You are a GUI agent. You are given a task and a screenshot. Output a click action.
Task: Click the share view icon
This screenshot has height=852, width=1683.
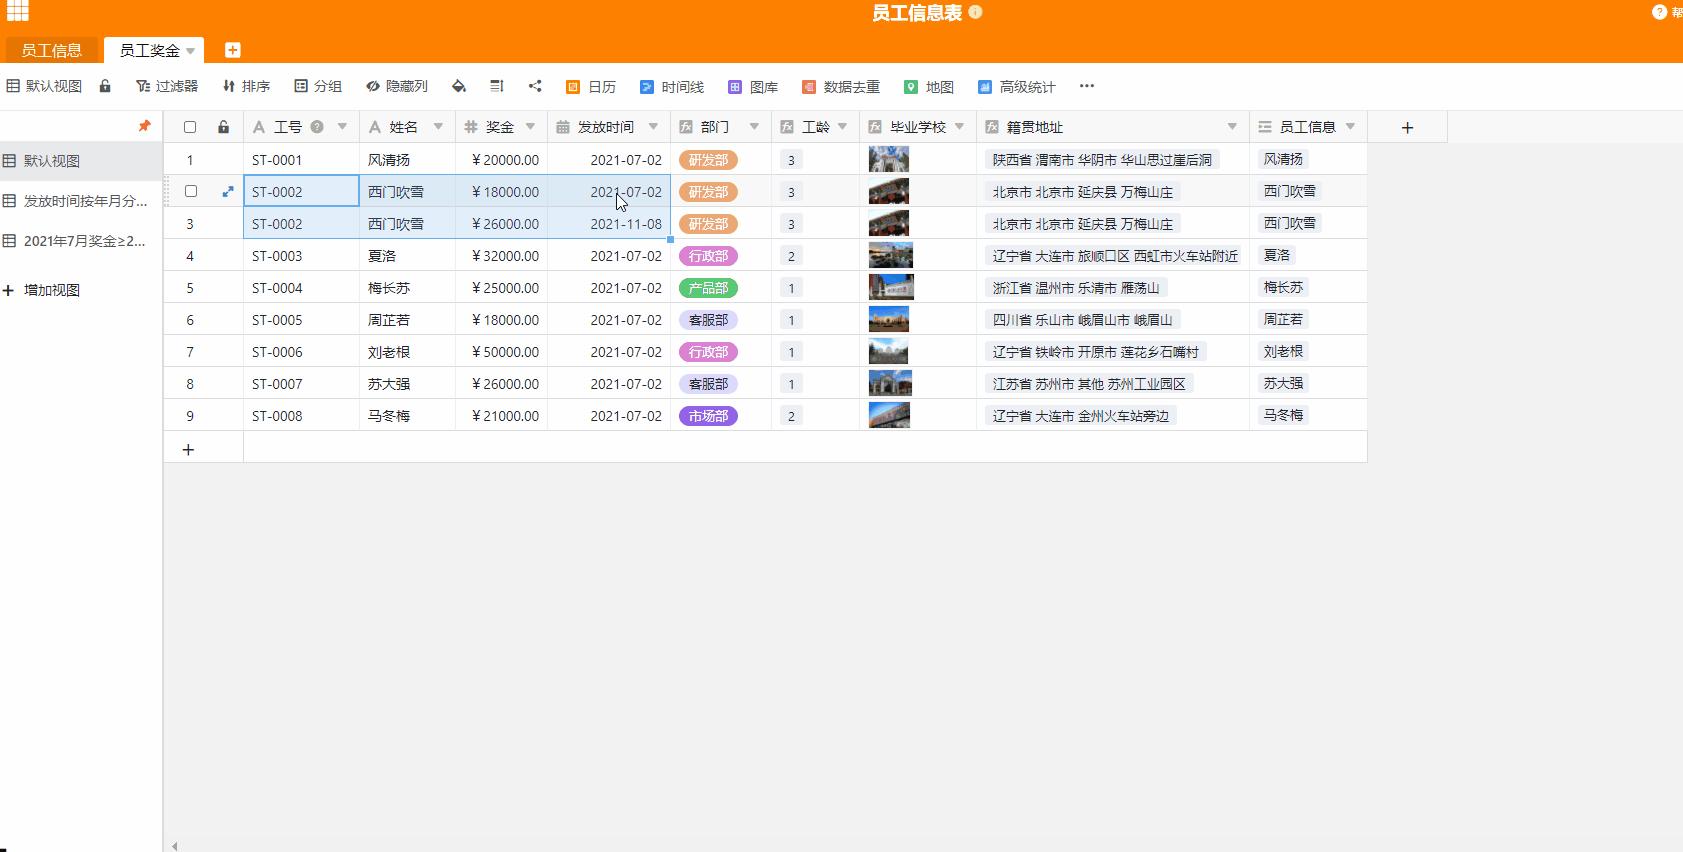point(535,86)
